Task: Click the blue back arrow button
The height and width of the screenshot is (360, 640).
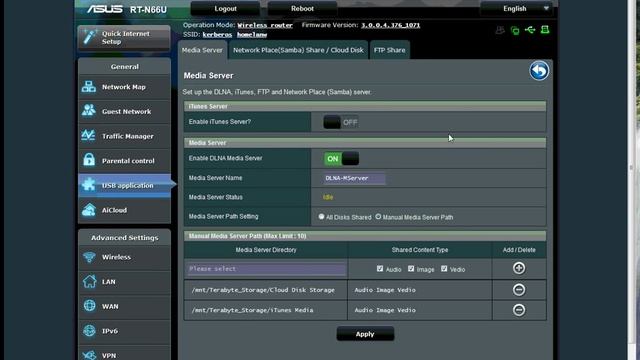Action: coord(539,71)
